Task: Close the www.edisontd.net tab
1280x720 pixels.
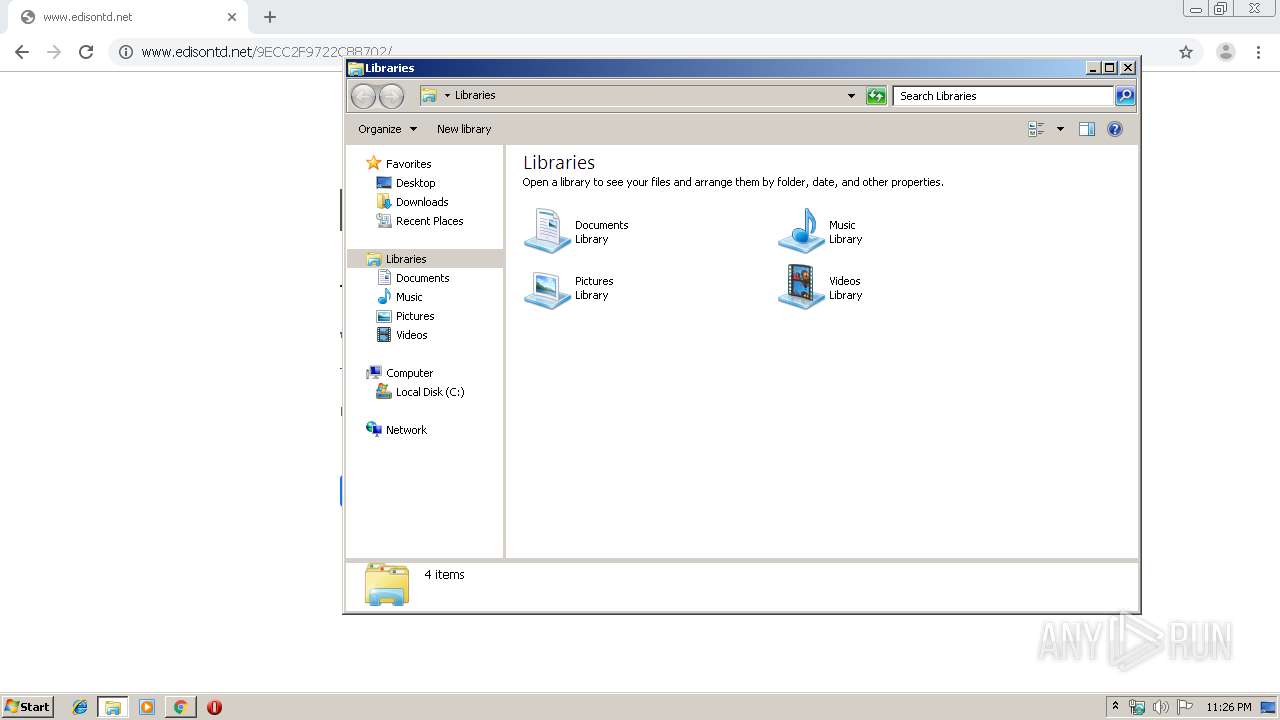Action: [x=232, y=17]
